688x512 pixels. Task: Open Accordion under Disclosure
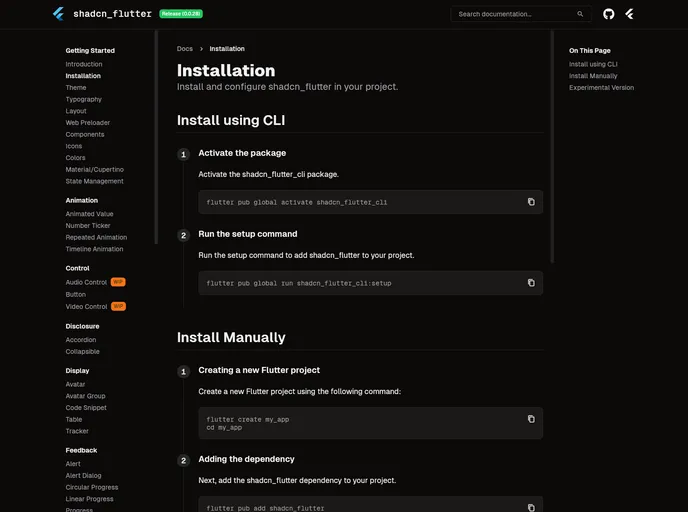point(81,340)
